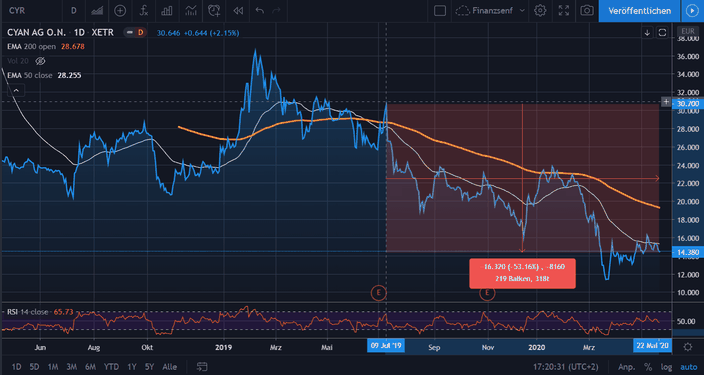The width and height of the screenshot is (704, 375).
Task: Toggle the percent scale
Action: click(x=648, y=367)
